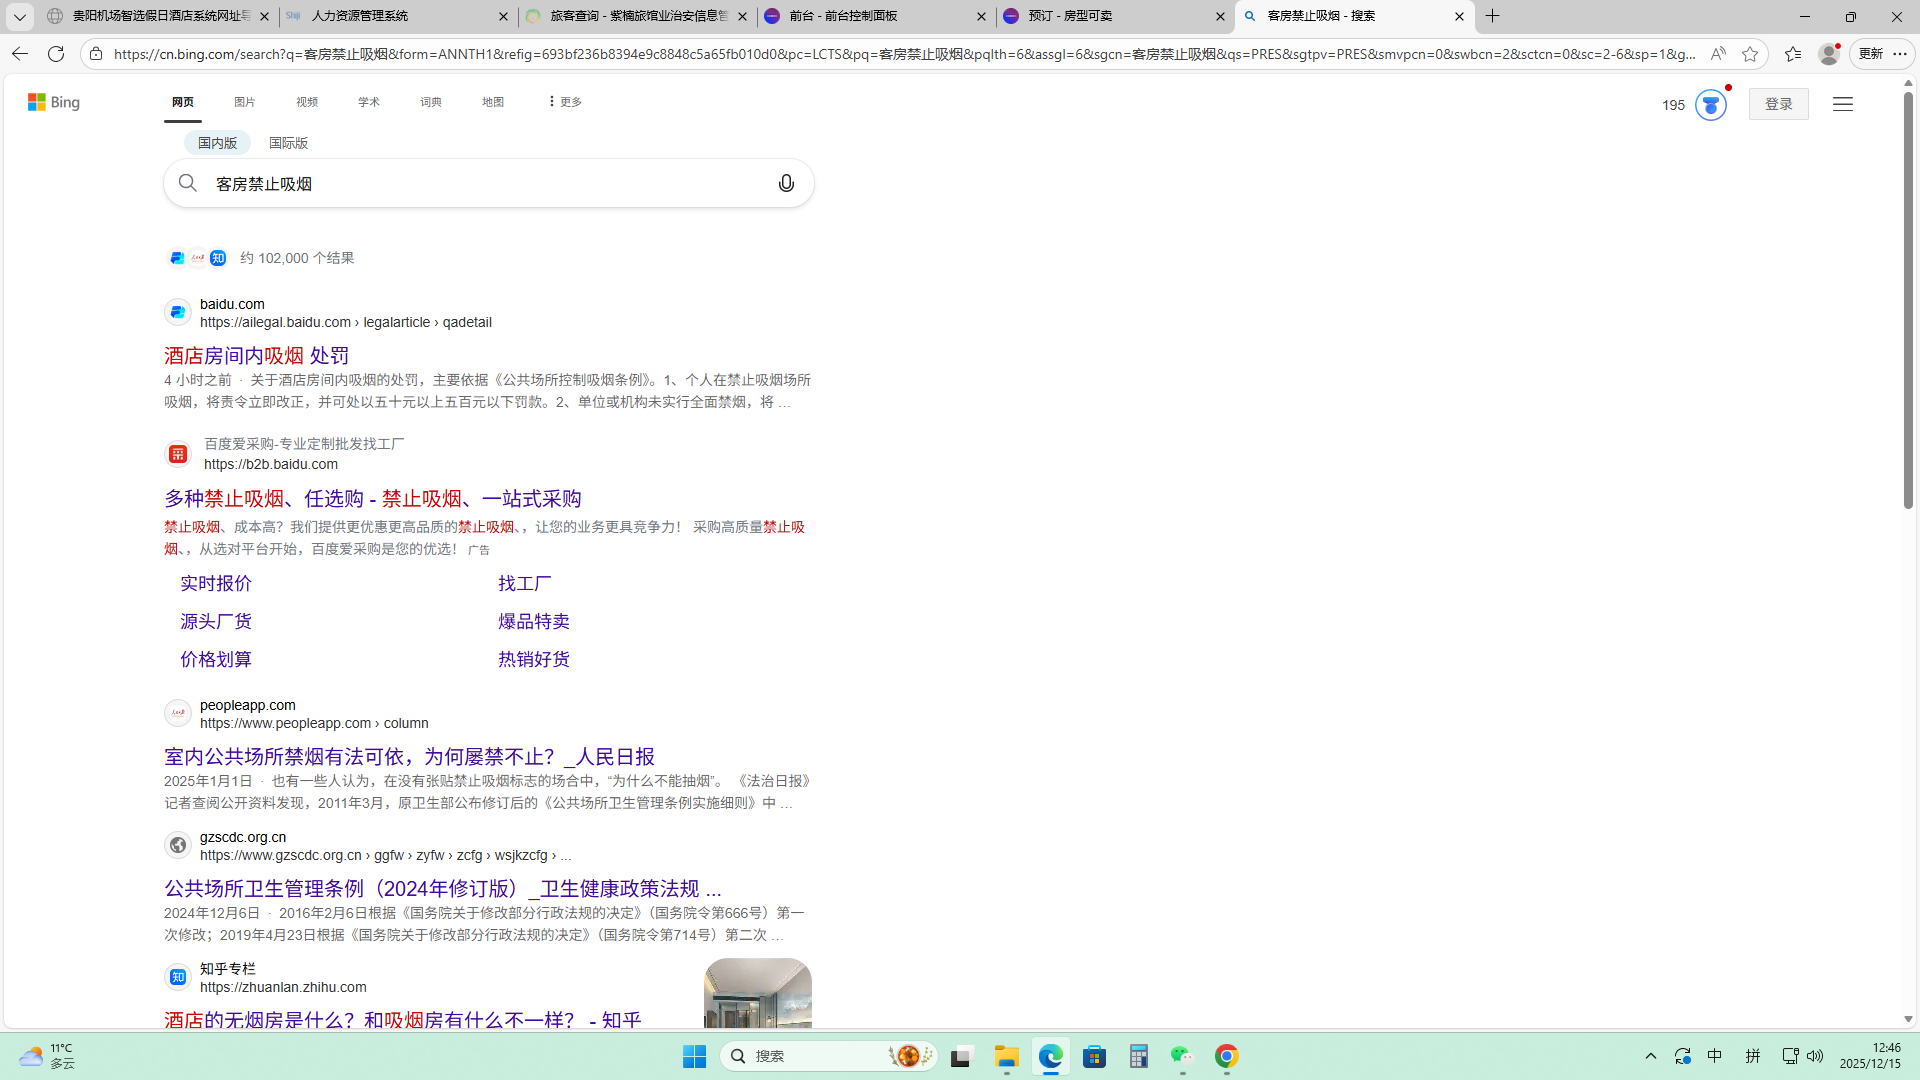Switch to 国际版 search version
The width and height of the screenshot is (1920, 1080).
[x=288, y=143]
